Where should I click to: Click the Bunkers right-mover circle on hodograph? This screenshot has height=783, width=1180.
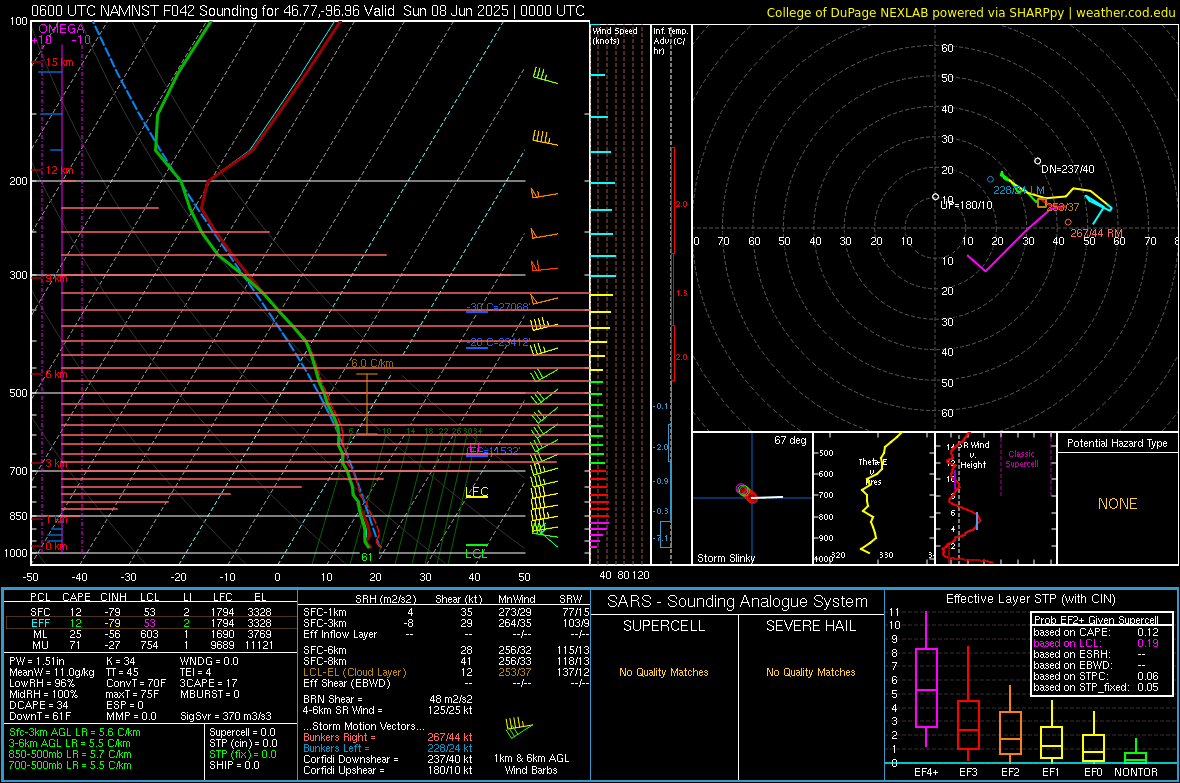1069,222
